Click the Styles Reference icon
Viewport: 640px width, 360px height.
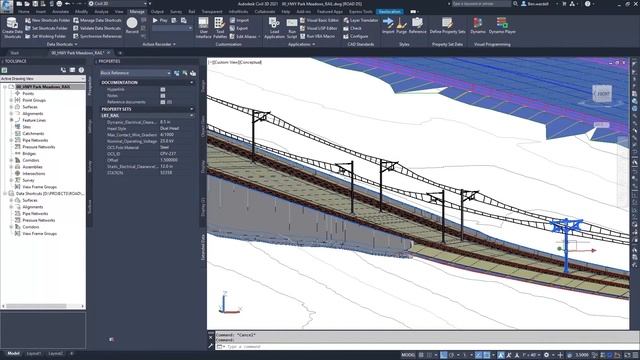(417, 25)
